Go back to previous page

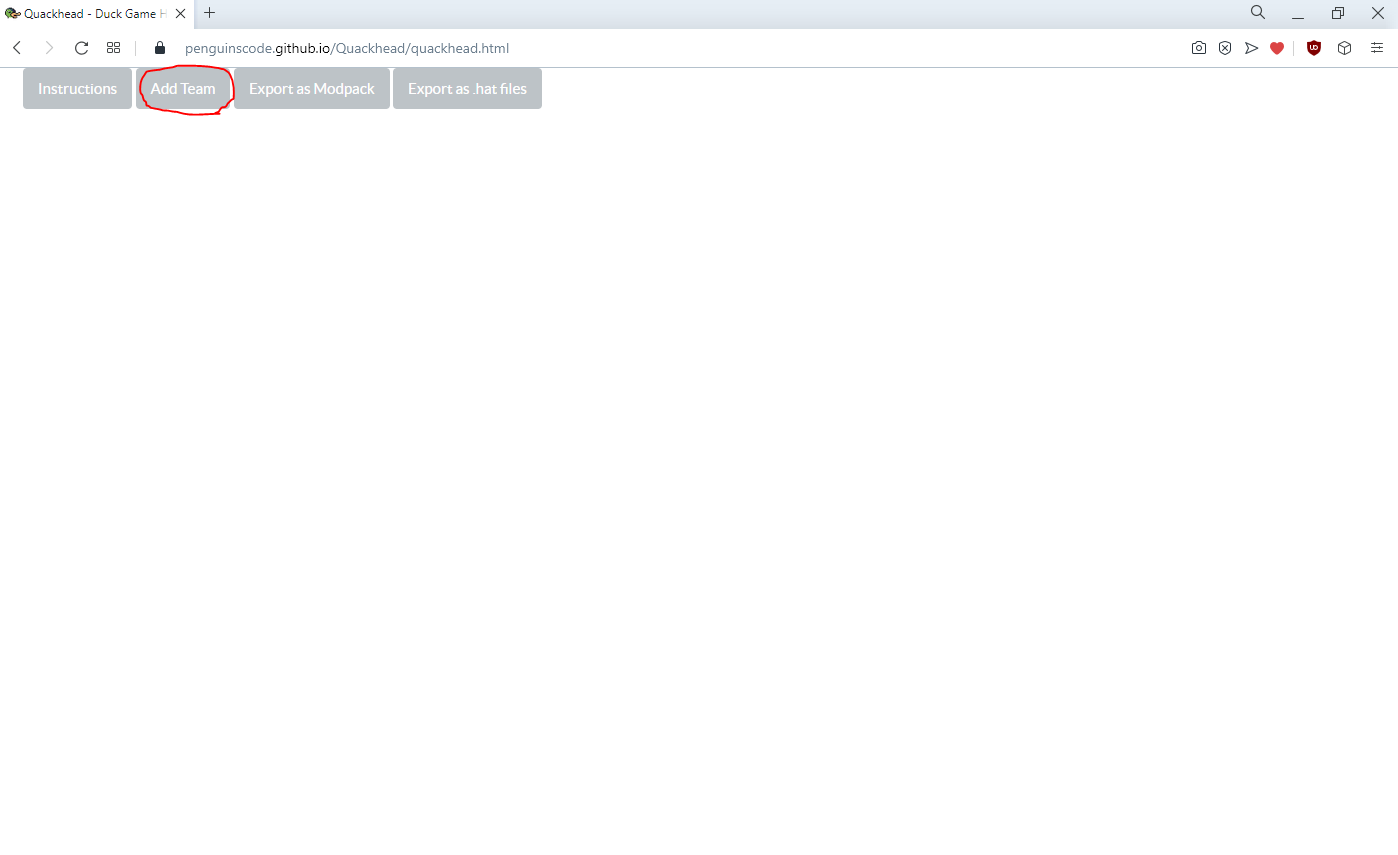pos(17,48)
